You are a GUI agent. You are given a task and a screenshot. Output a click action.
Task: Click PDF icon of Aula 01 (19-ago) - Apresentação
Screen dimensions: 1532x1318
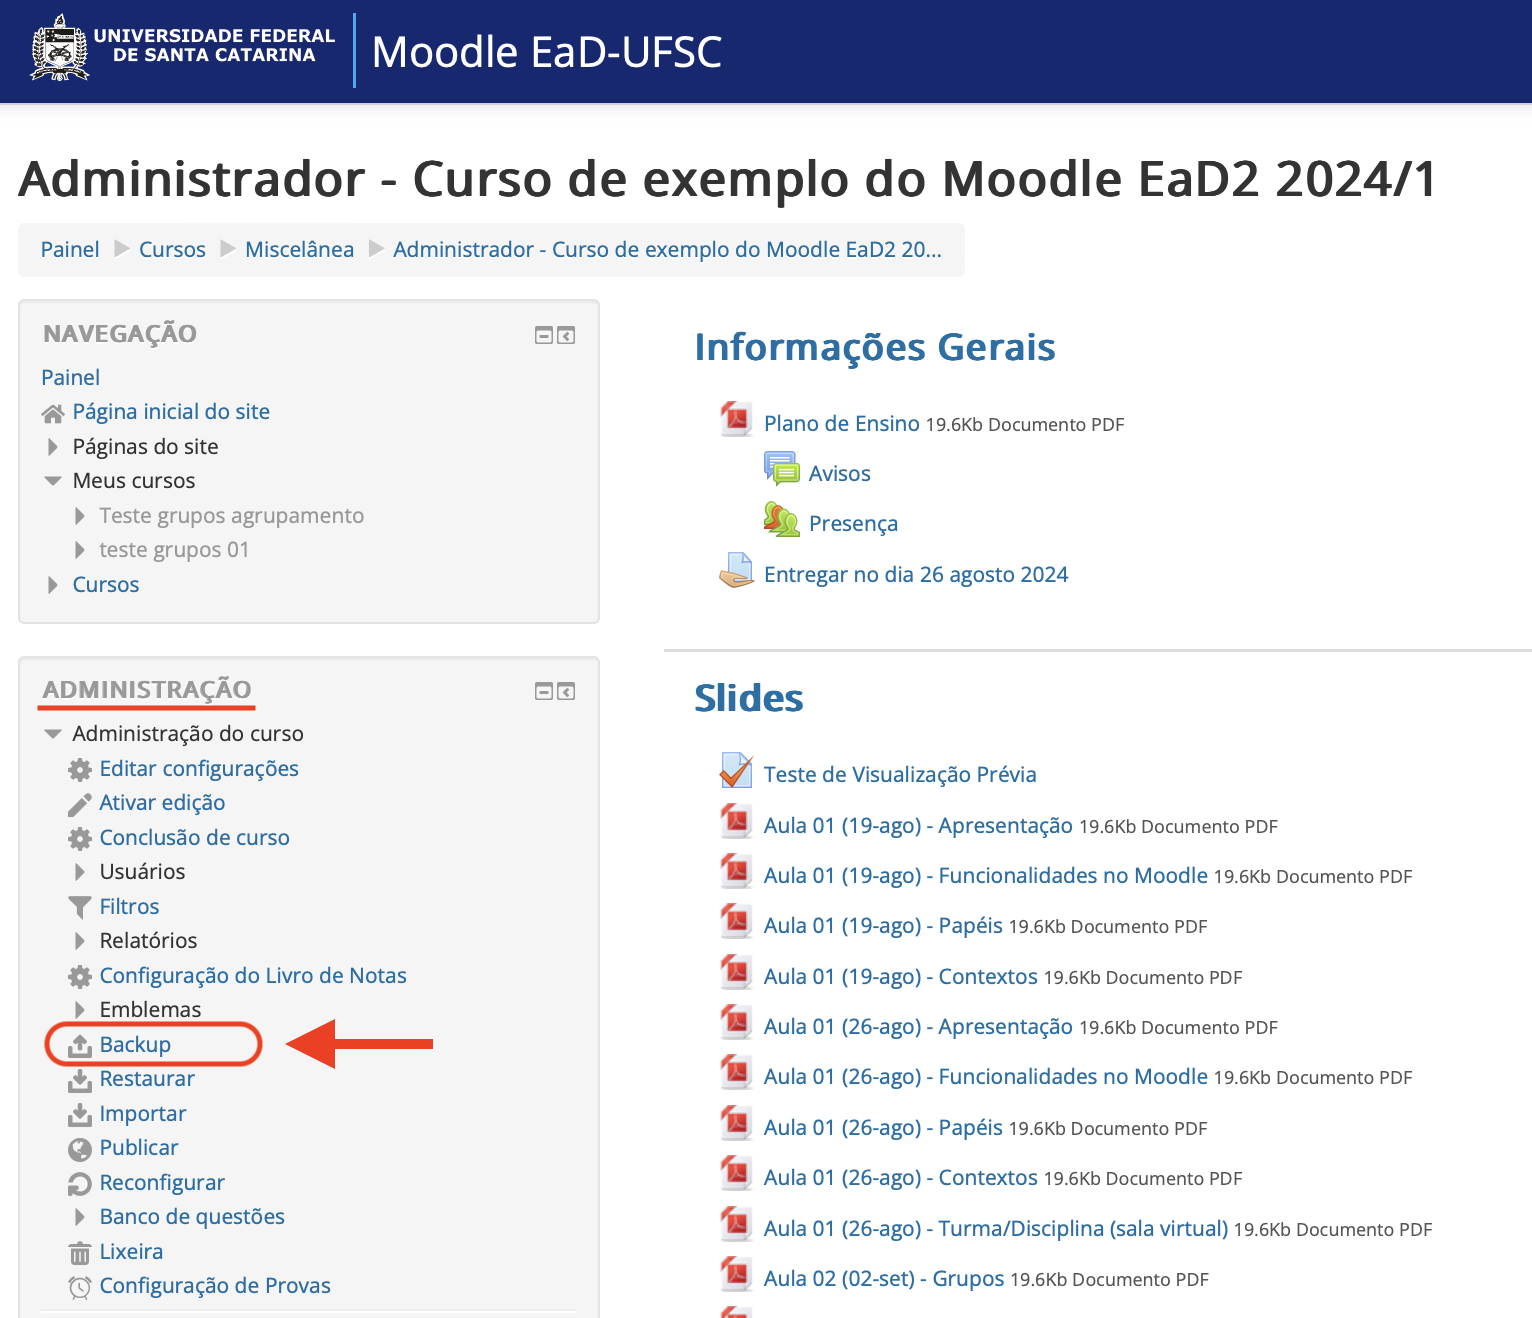tap(737, 821)
